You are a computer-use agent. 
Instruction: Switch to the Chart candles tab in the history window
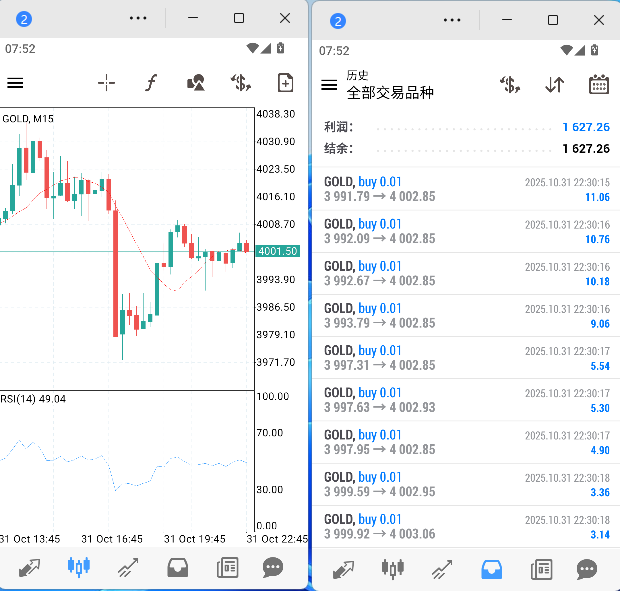coord(392,569)
